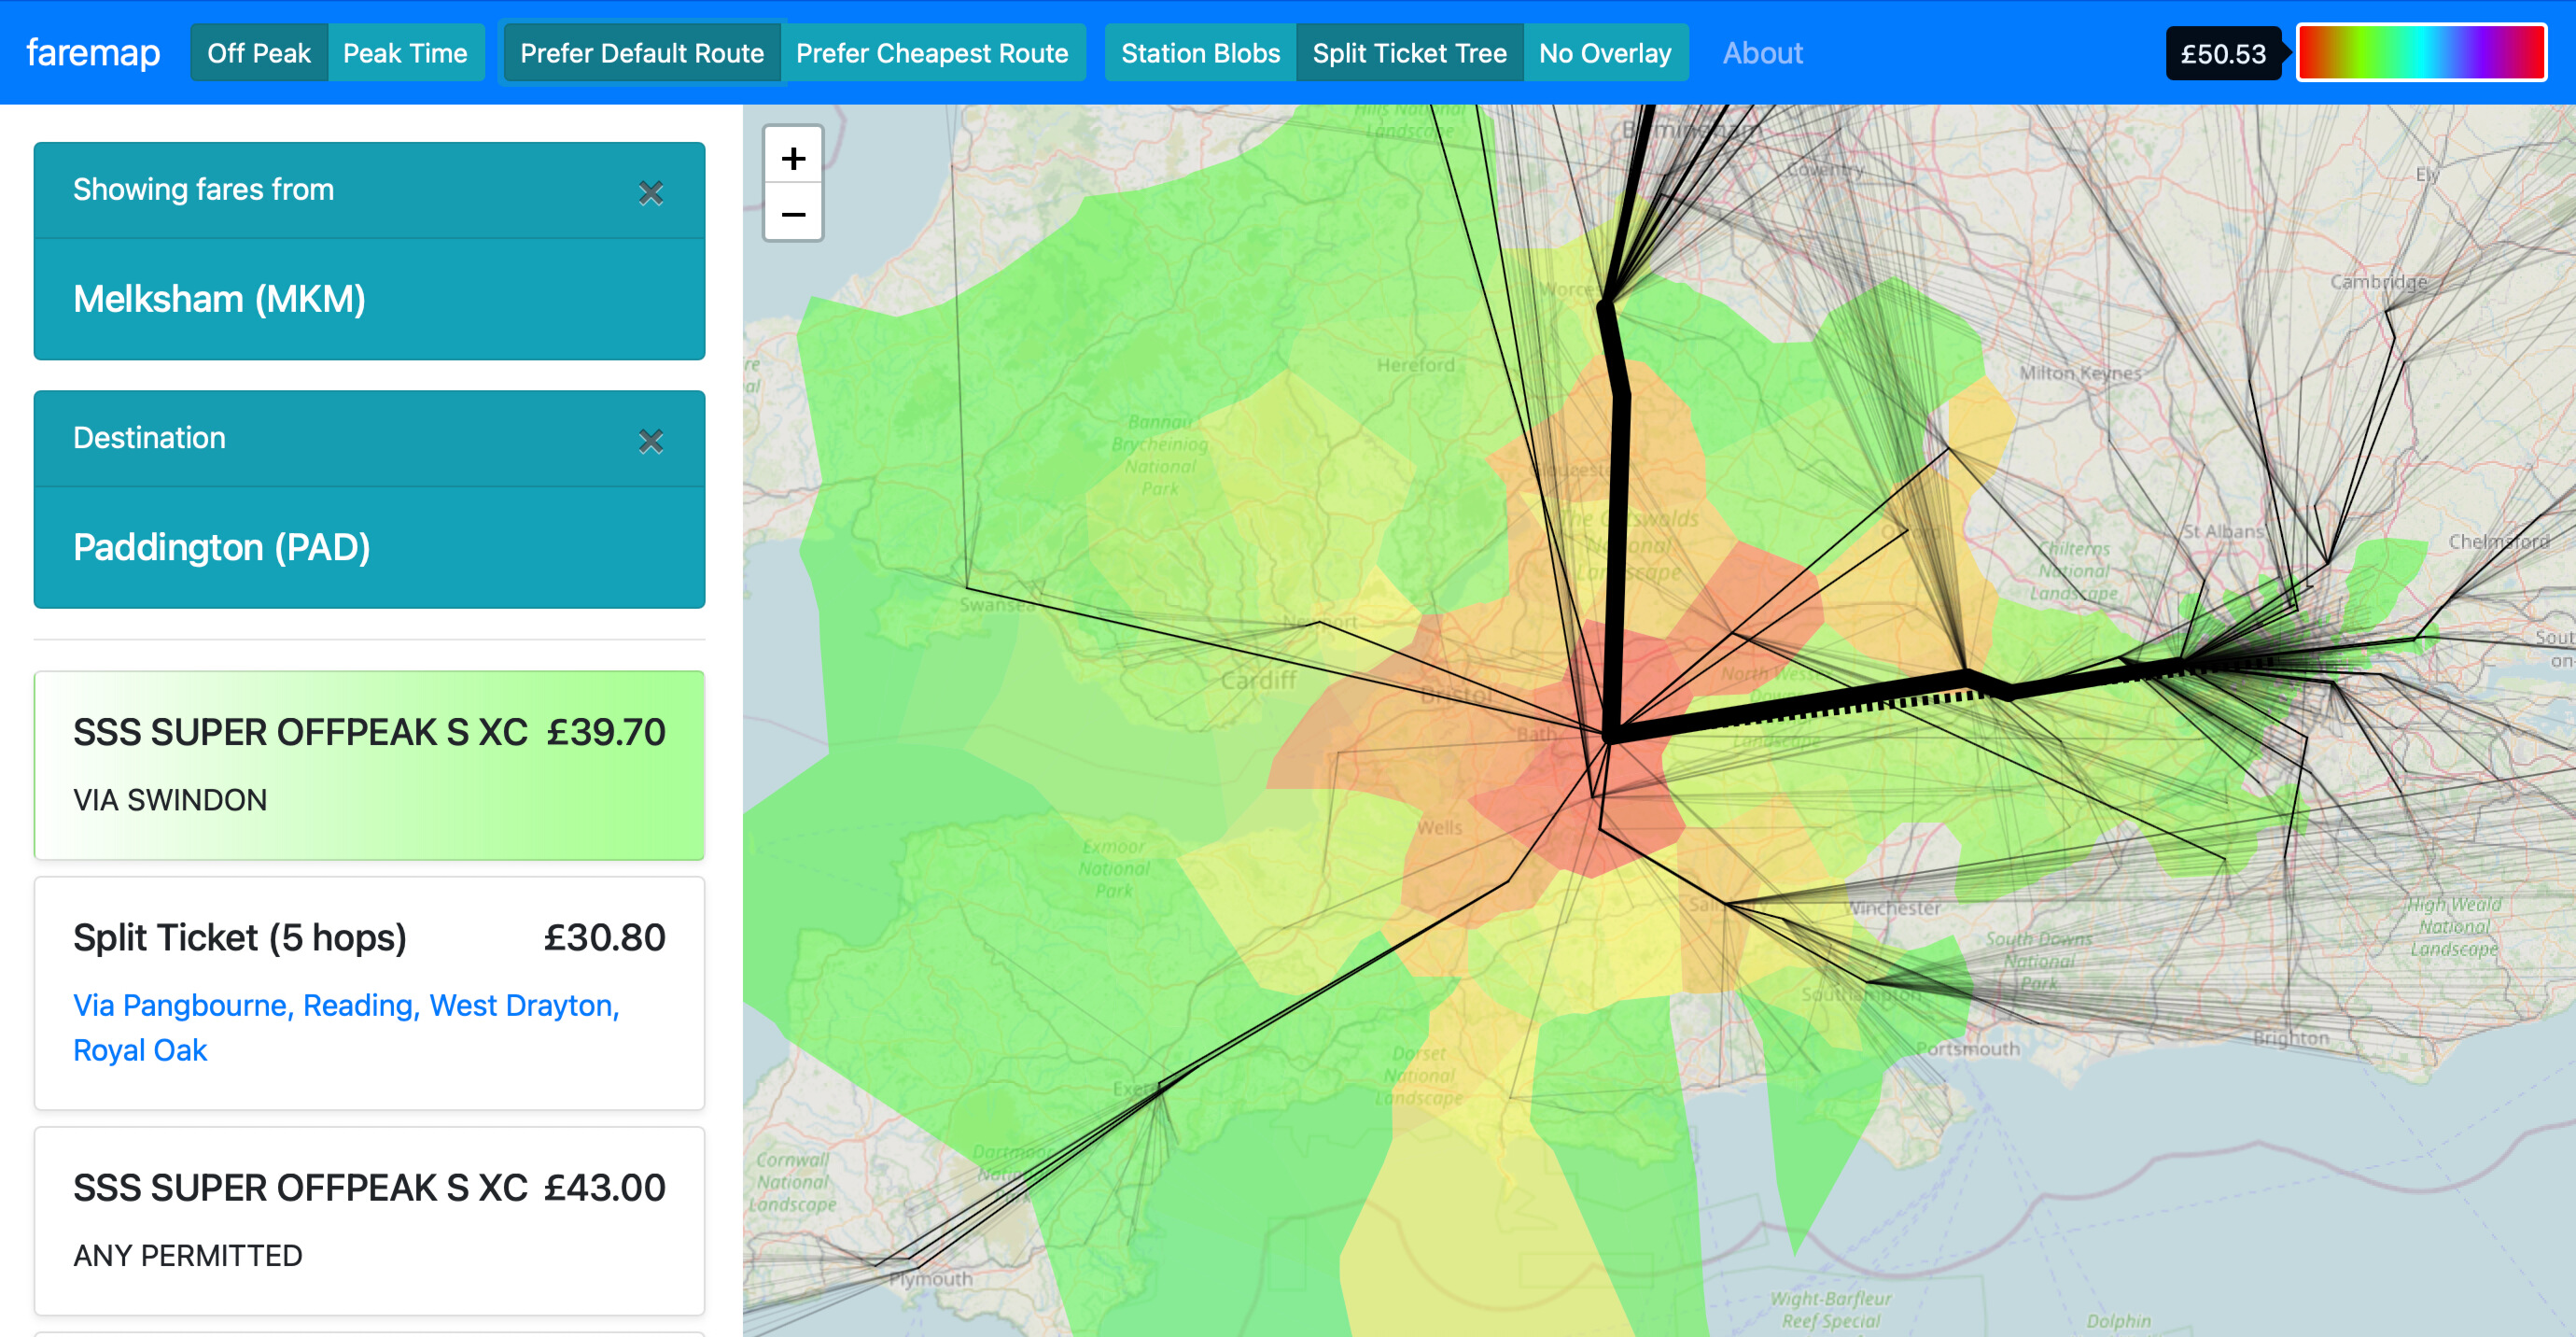Image resolution: width=2576 pixels, height=1337 pixels.
Task: Zoom out of the map
Action: tap(793, 214)
